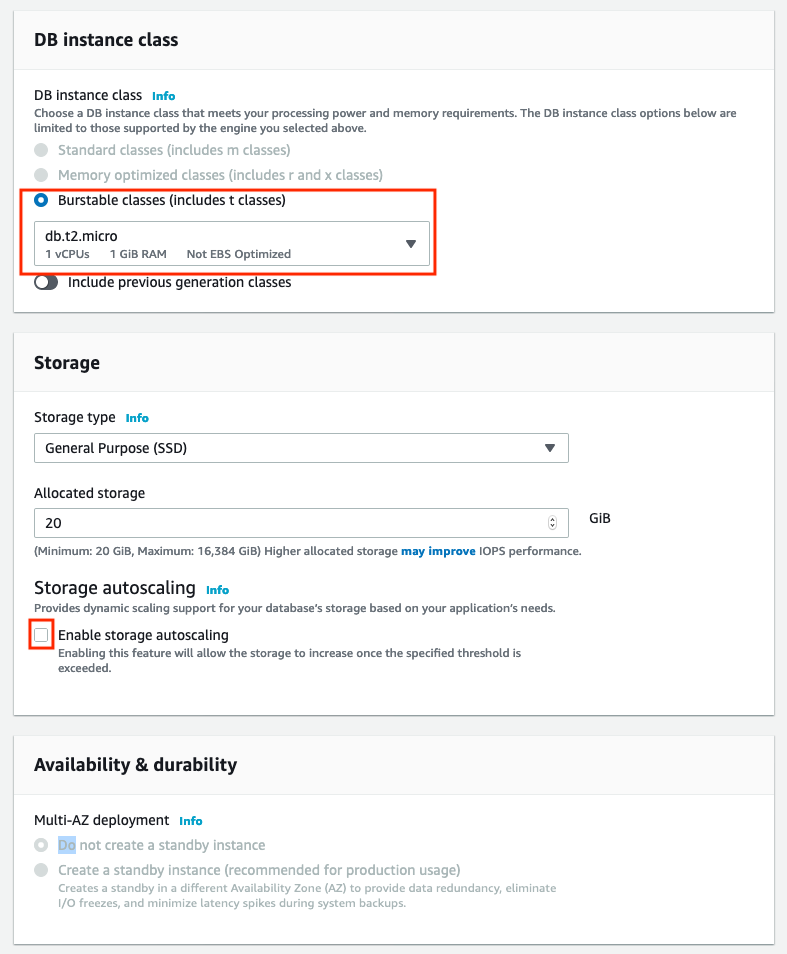Open the 'may improve' IOPS link
Viewport: 787px width, 954px height.
(x=438, y=551)
